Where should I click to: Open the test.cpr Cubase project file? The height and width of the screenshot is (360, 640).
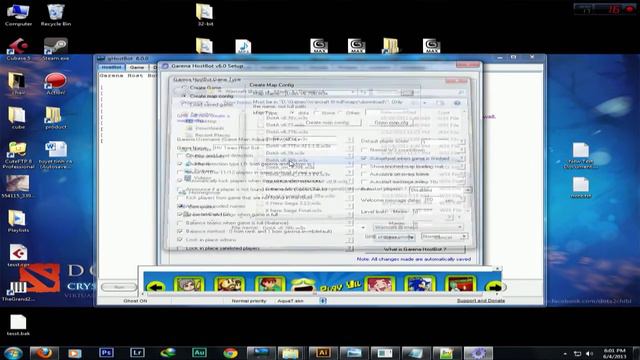[18, 256]
